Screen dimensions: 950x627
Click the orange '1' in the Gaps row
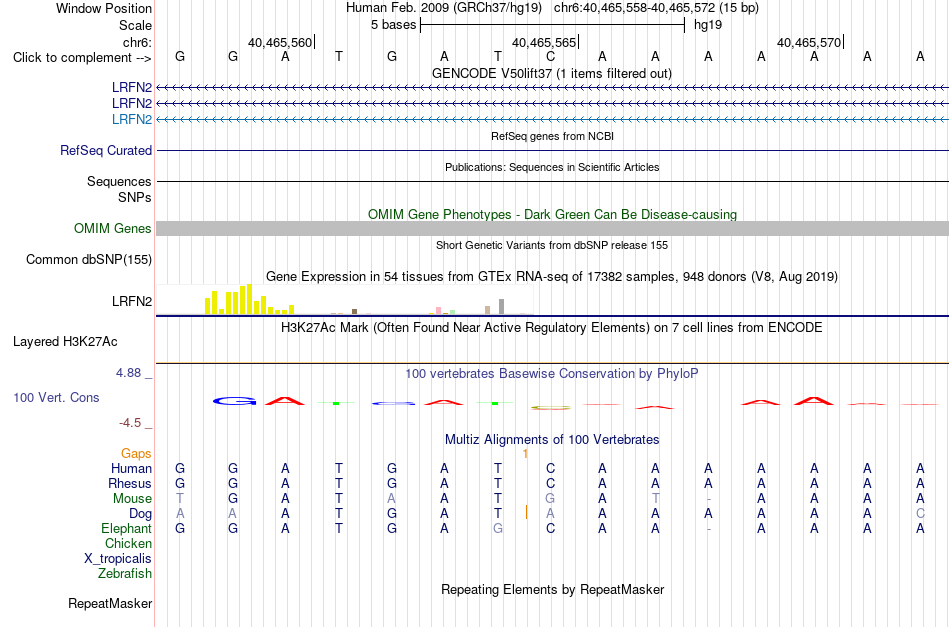[525, 454]
